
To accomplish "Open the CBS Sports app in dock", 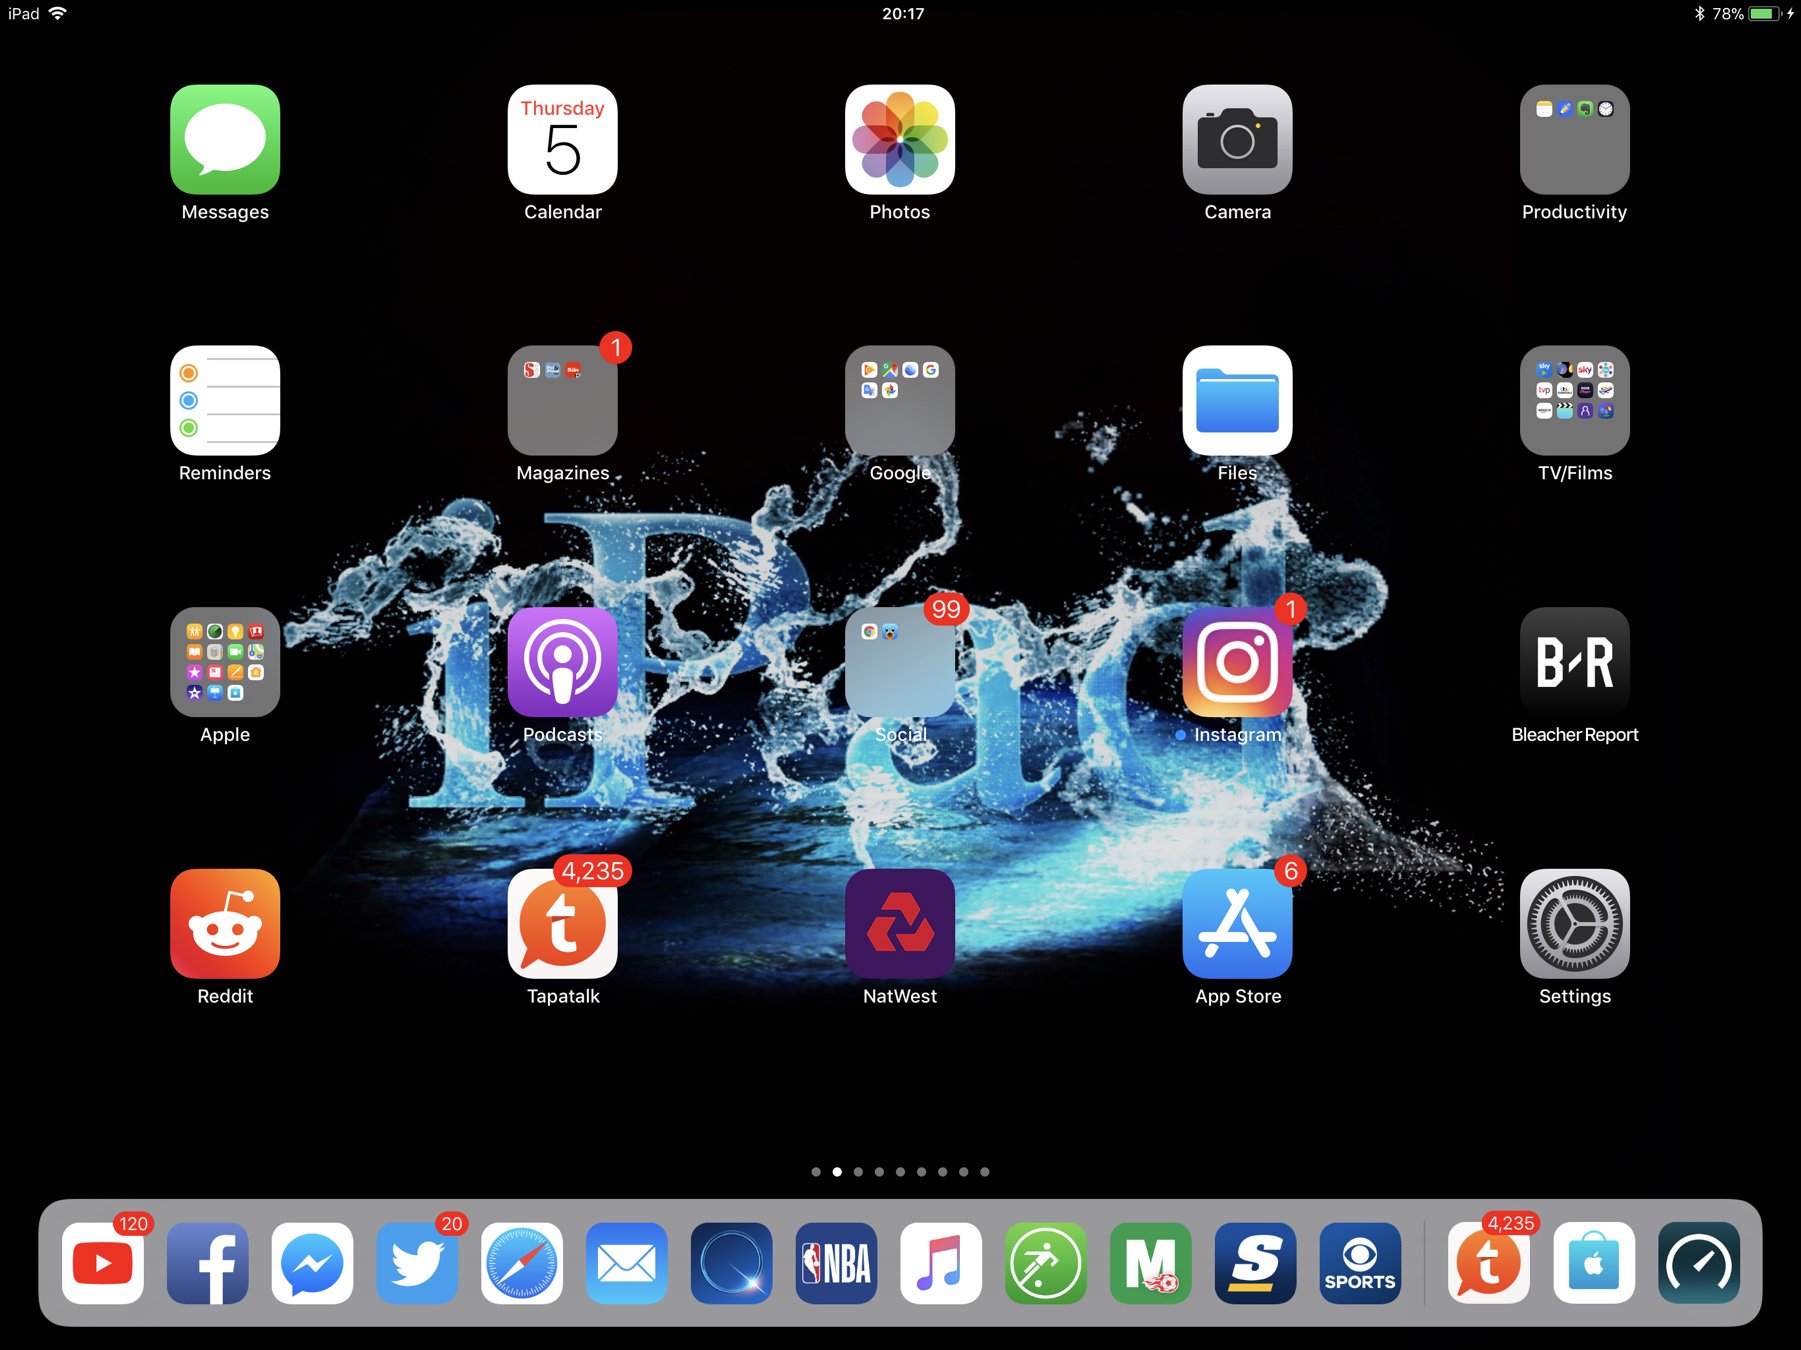I will pyautogui.click(x=1360, y=1263).
